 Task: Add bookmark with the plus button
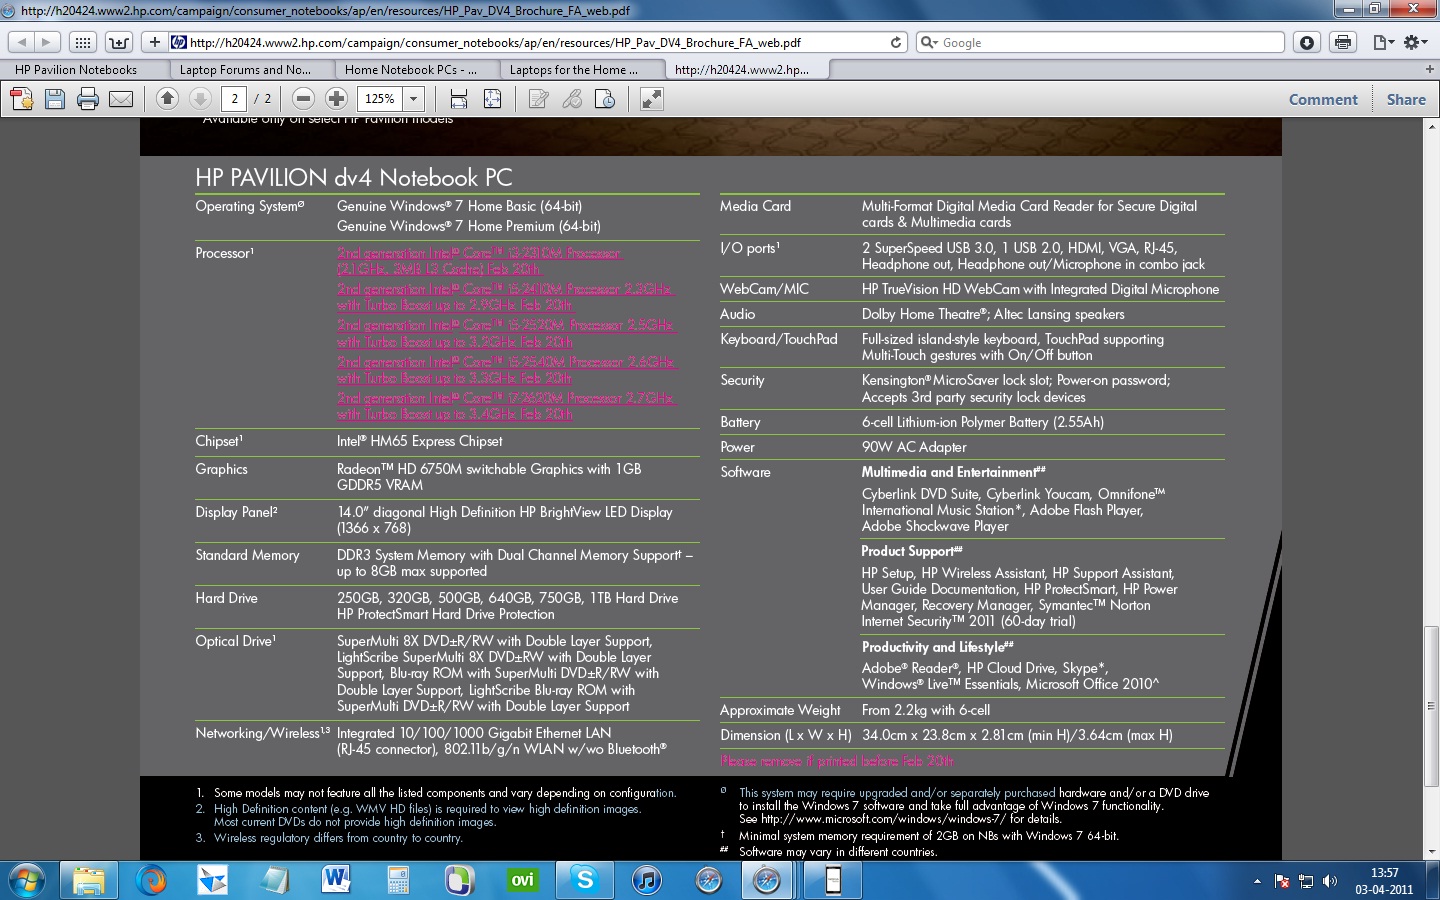[x=154, y=42]
